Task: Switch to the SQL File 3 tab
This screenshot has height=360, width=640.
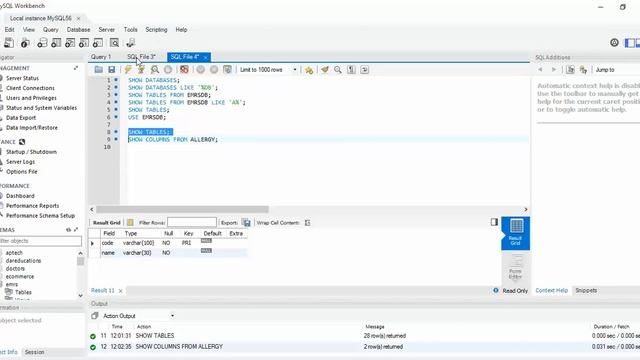Action: click(141, 57)
